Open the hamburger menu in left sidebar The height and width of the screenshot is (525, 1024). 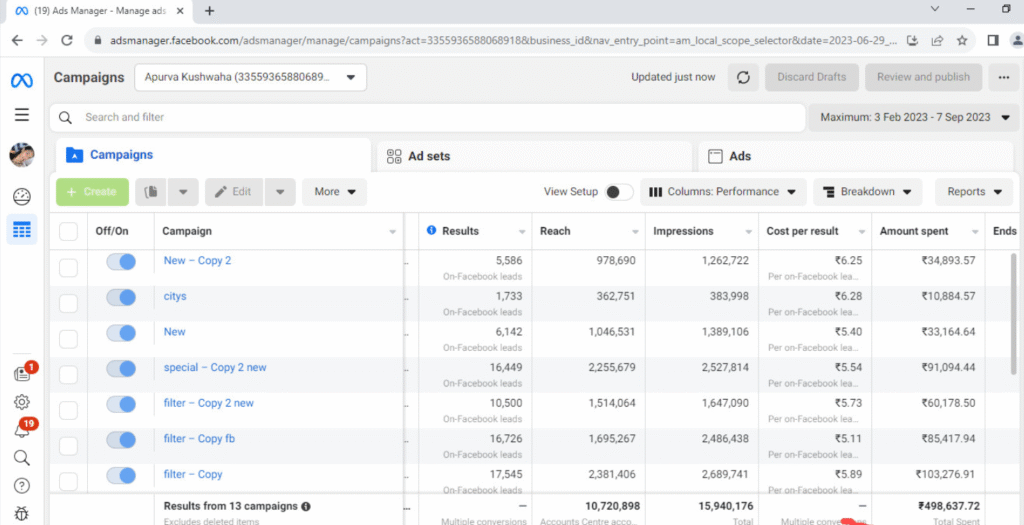21,115
